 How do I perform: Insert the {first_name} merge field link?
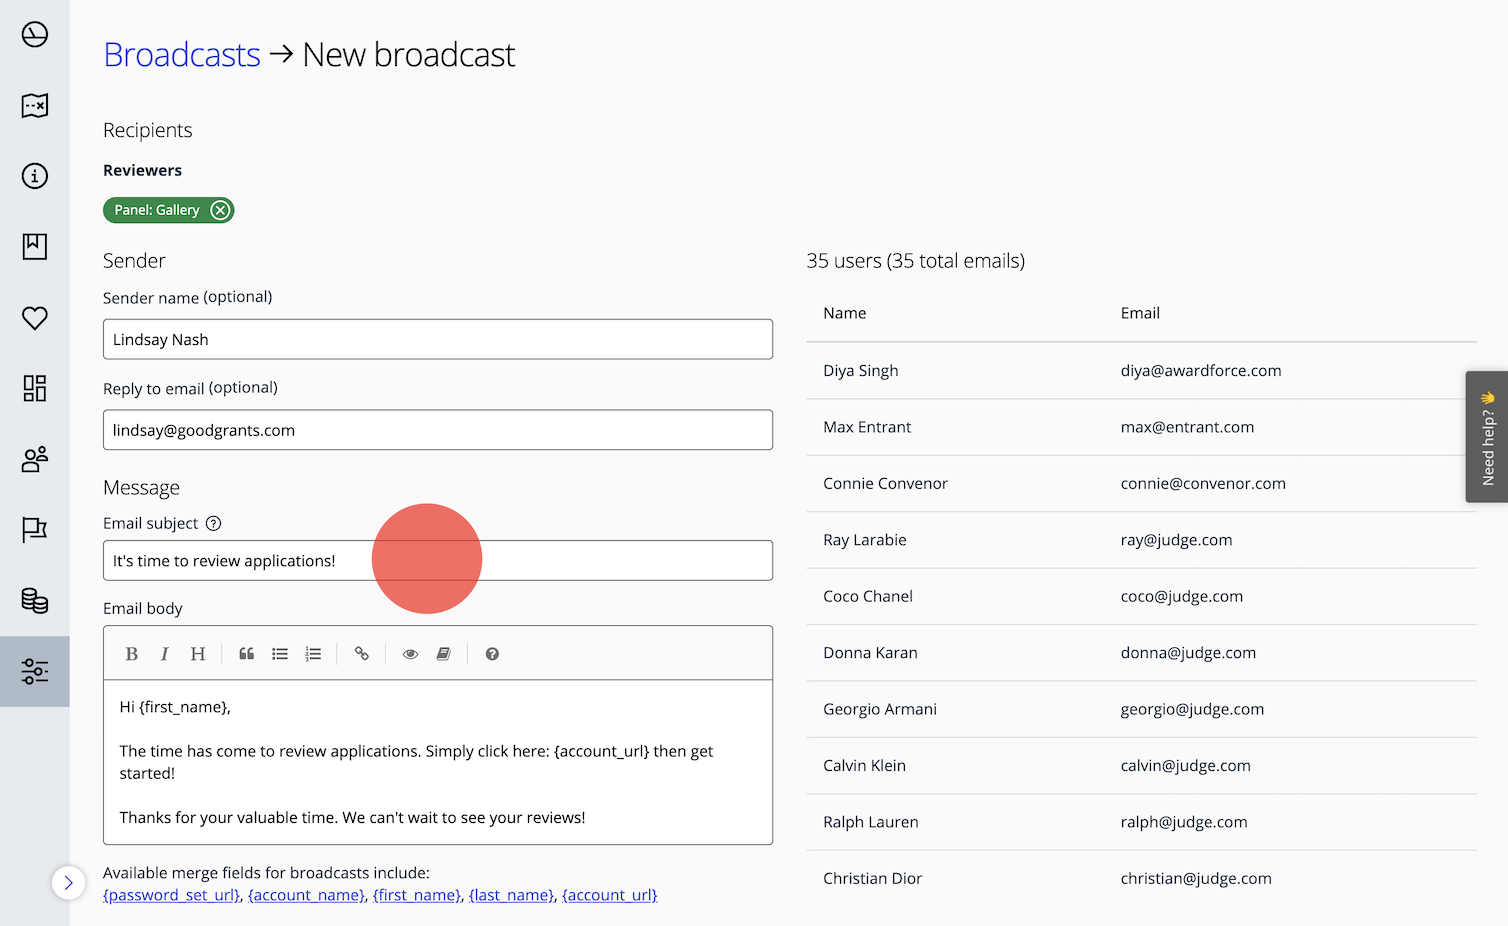(x=416, y=895)
